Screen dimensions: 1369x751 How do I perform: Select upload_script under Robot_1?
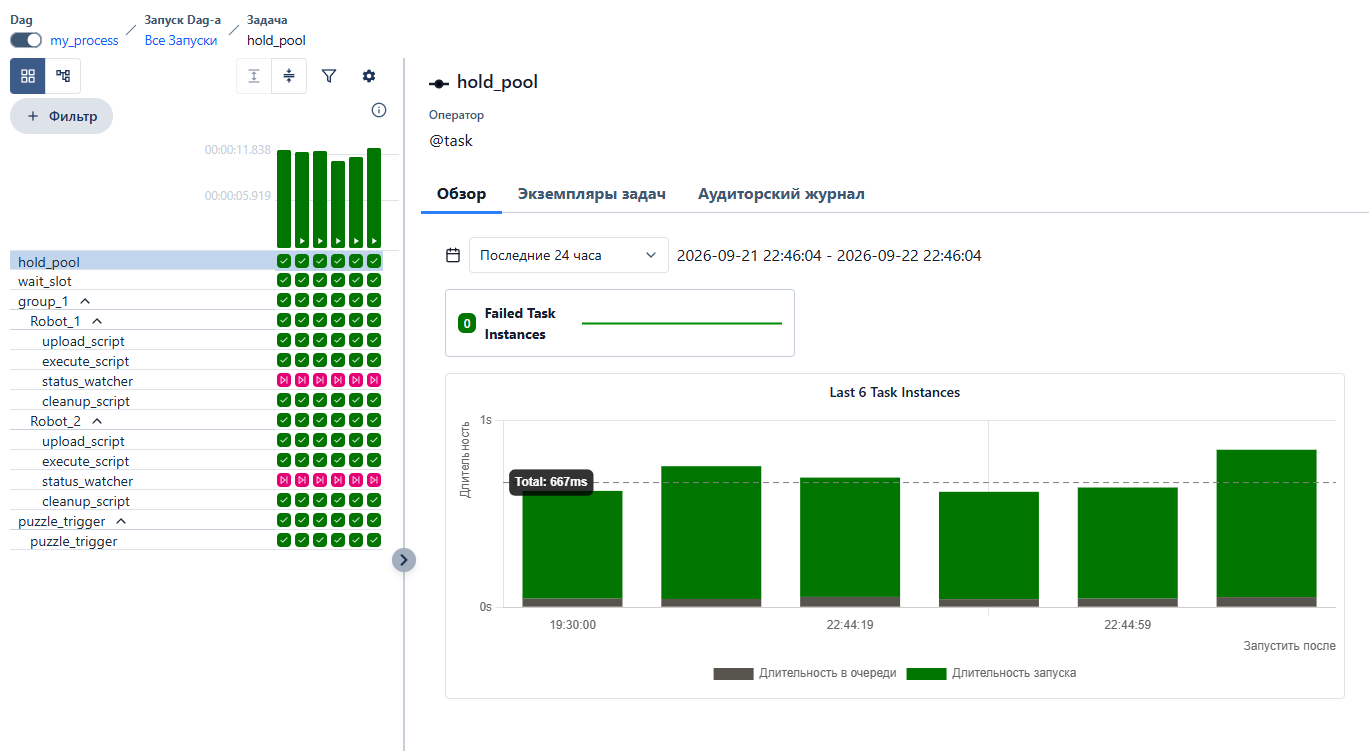pyautogui.click(x=84, y=341)
